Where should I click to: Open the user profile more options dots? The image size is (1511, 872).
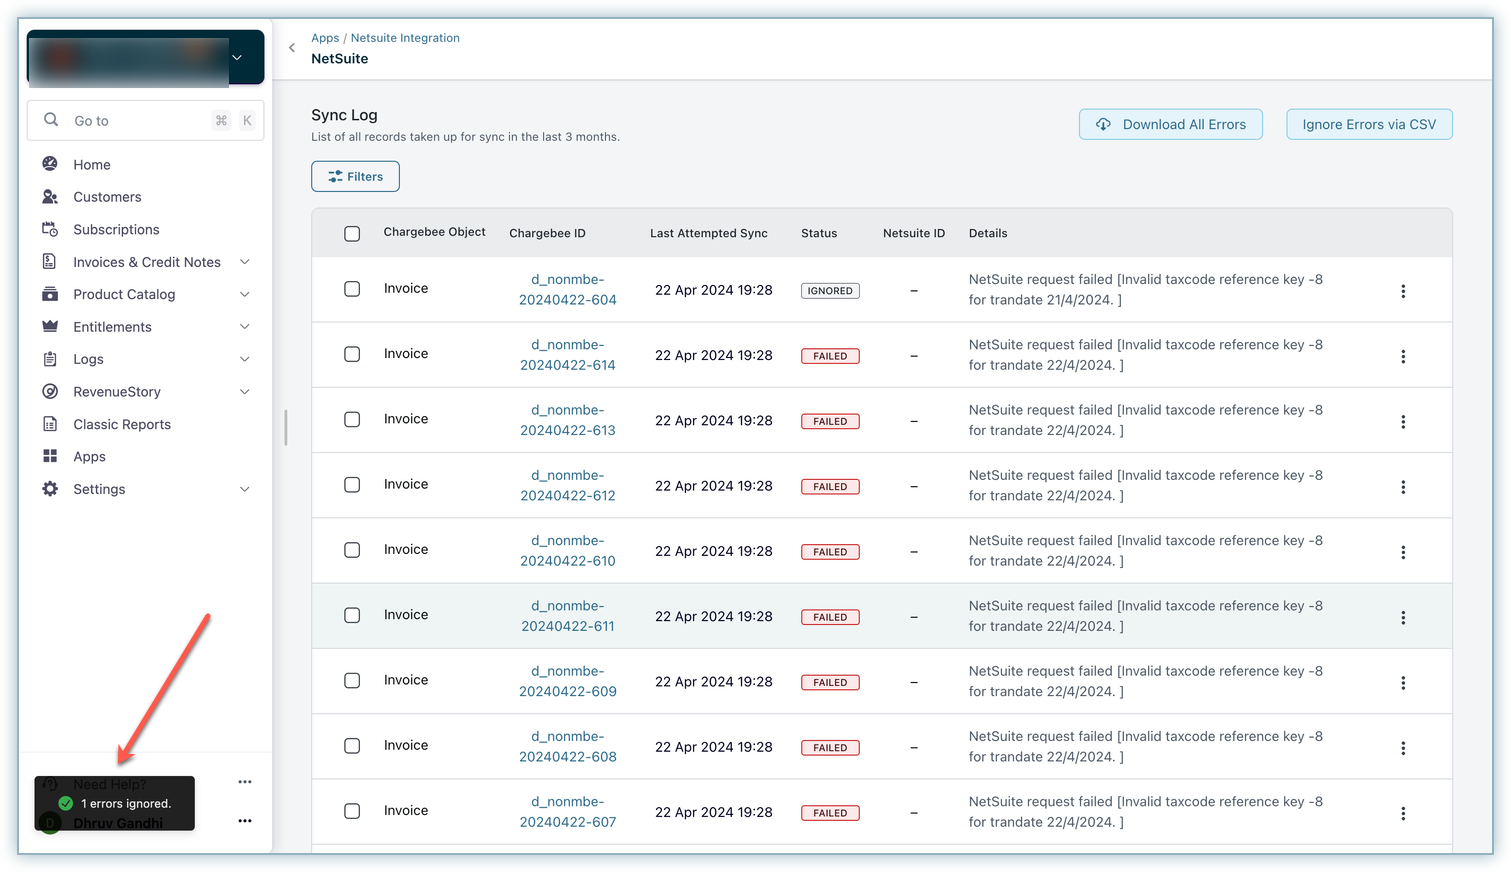click(x=245, y=821)
